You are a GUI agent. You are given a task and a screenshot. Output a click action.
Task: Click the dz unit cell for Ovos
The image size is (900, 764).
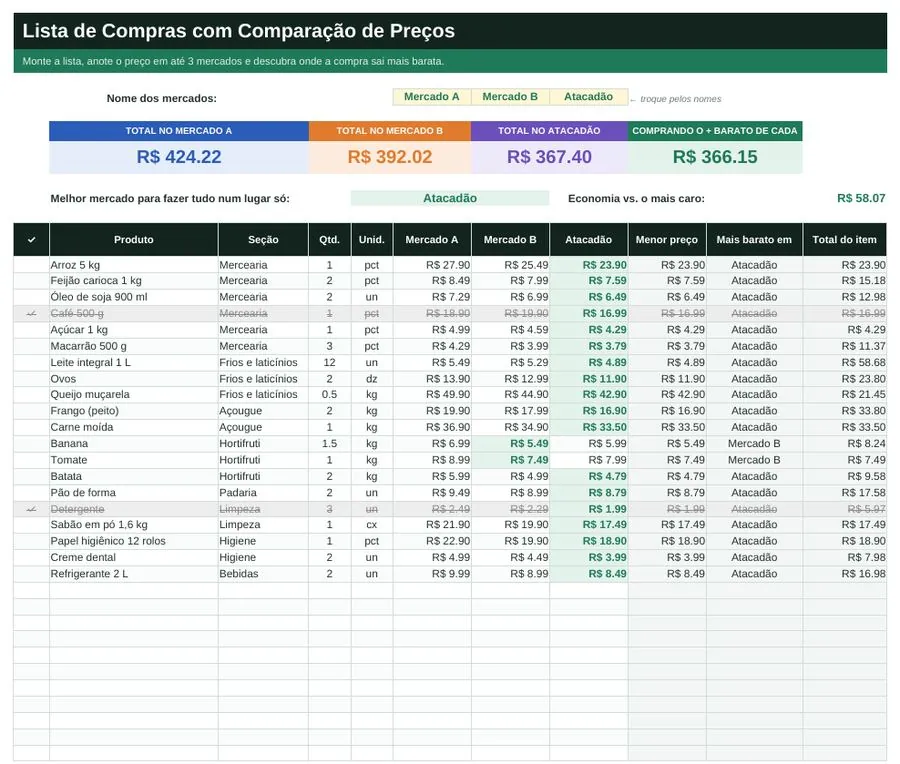[x=372, y=379]
